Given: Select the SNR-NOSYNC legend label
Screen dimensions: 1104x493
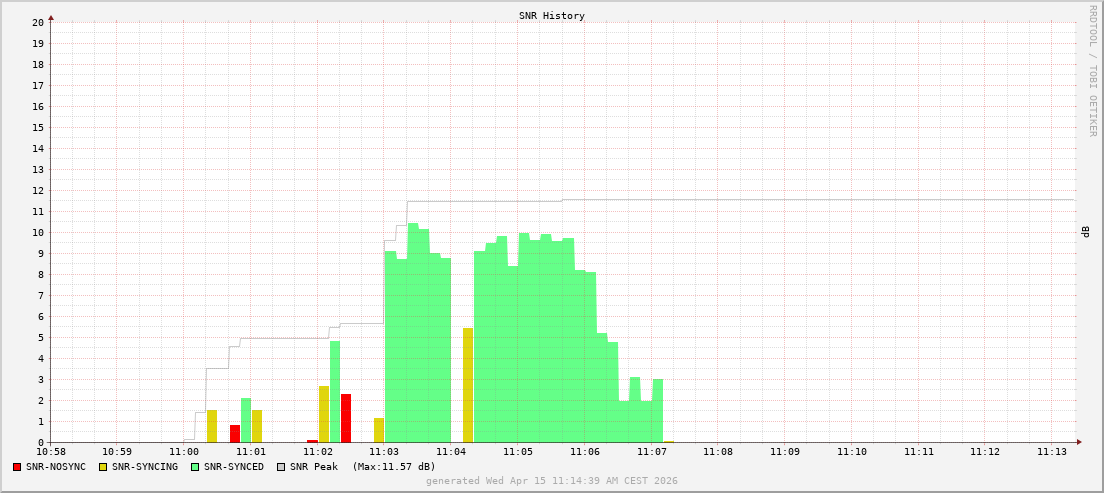Looking at the screenshot, I should click(x=56, y=467).
